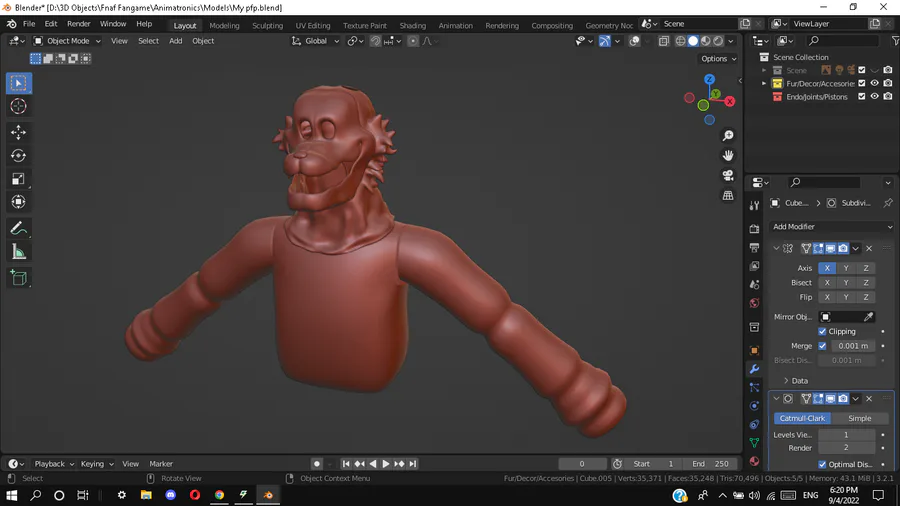Uncheck the Clipping checkbox
Screen dimensions: 900x506
pos(822,332)
